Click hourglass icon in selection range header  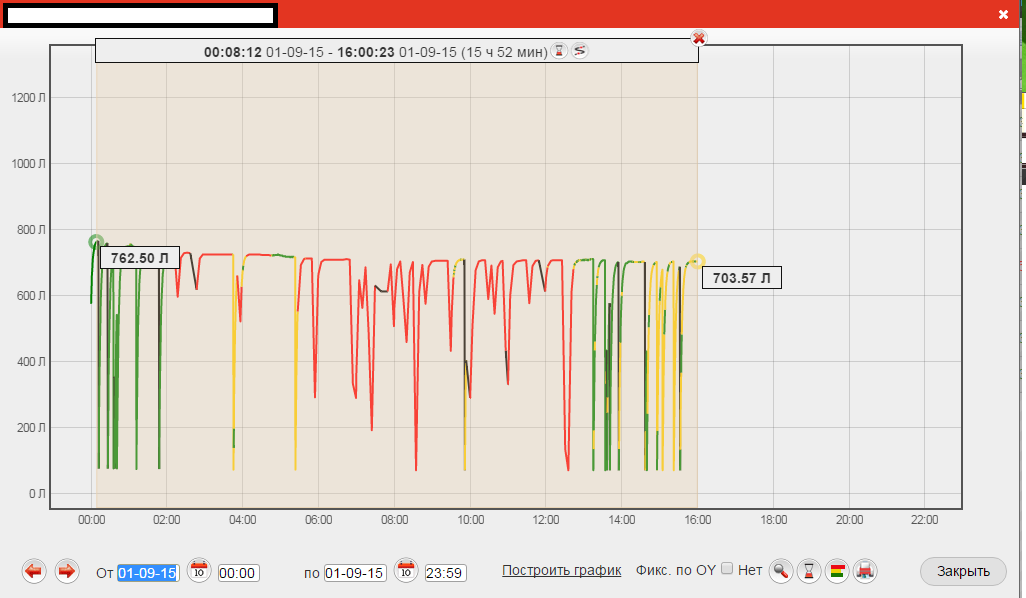pos(560,50)
